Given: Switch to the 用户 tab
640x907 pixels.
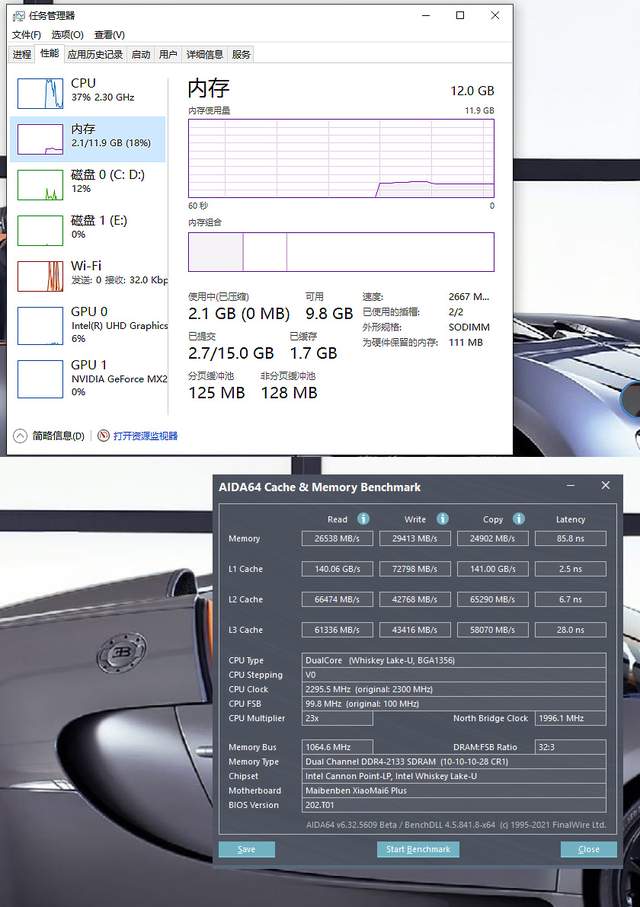Looking at the screenshot, I should coord(168,54).
